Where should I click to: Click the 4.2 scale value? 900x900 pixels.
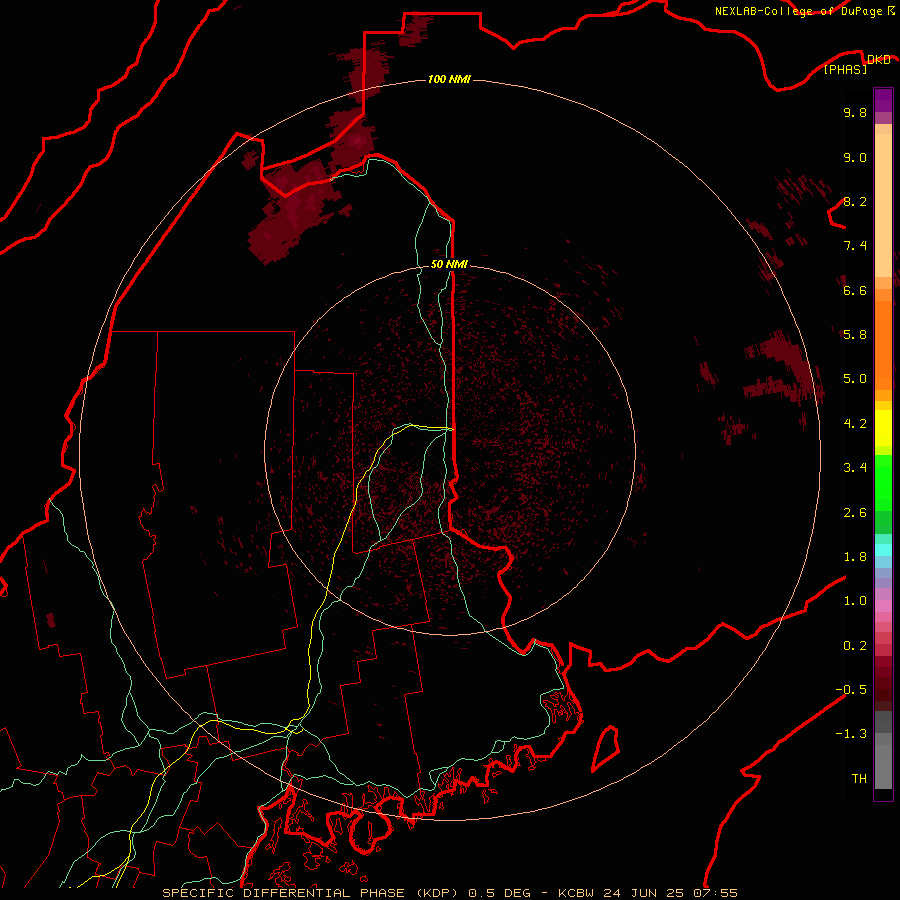tap(855, 424)
